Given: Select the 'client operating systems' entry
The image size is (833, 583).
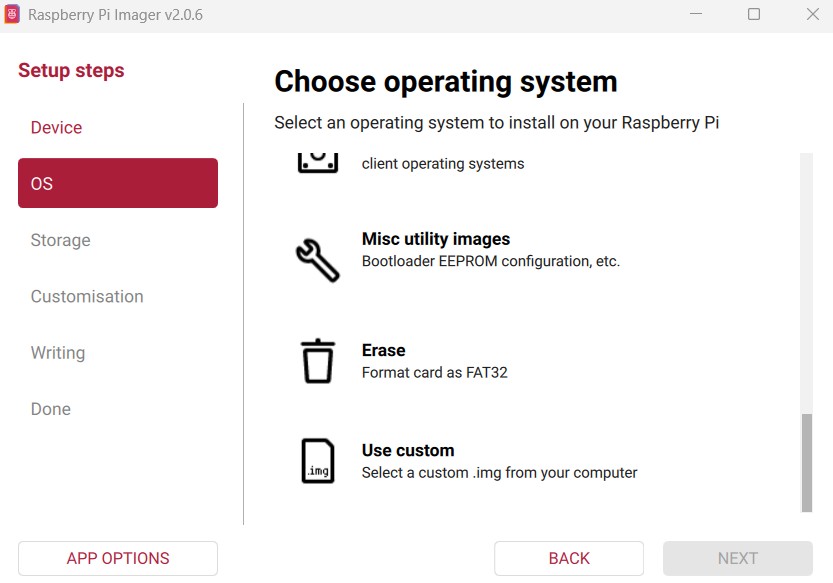Looking at the screenshot, I should (x=442, y=164).
